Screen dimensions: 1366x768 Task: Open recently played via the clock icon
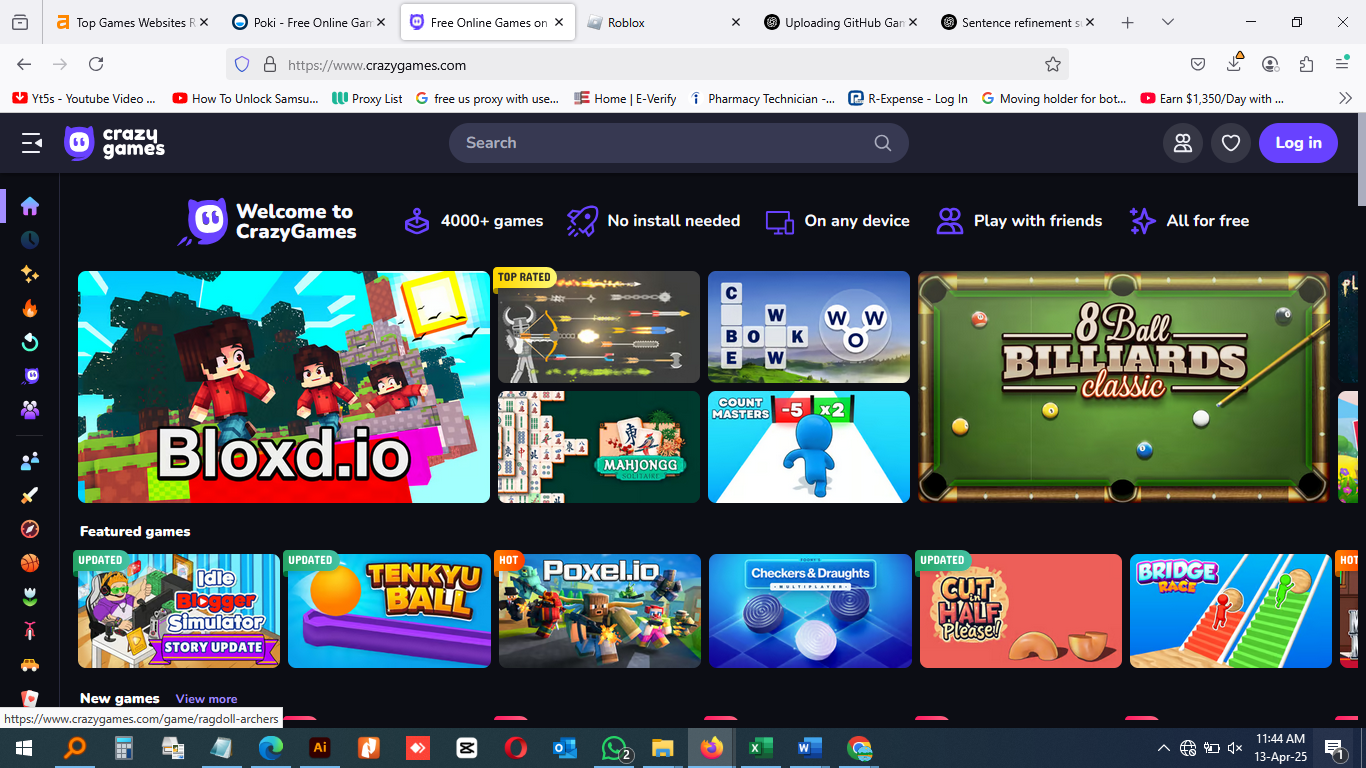point(30,240)
